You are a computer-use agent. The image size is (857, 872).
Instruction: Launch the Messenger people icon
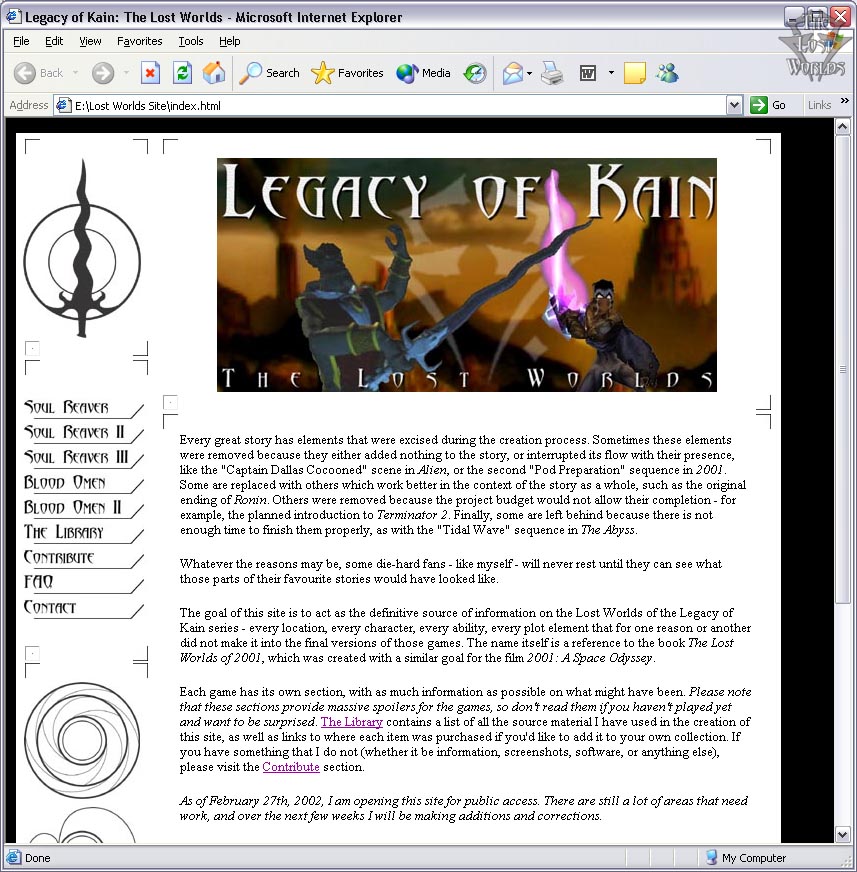[667, 73]
